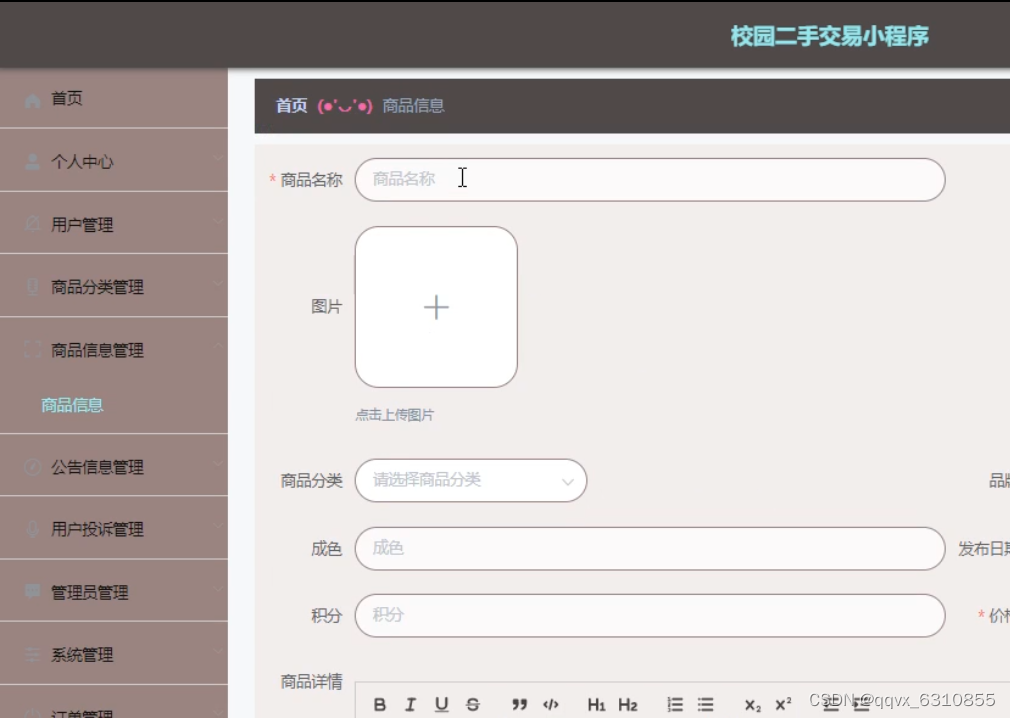Go to 首页 via the breadcrumb link

click(291, 106)
